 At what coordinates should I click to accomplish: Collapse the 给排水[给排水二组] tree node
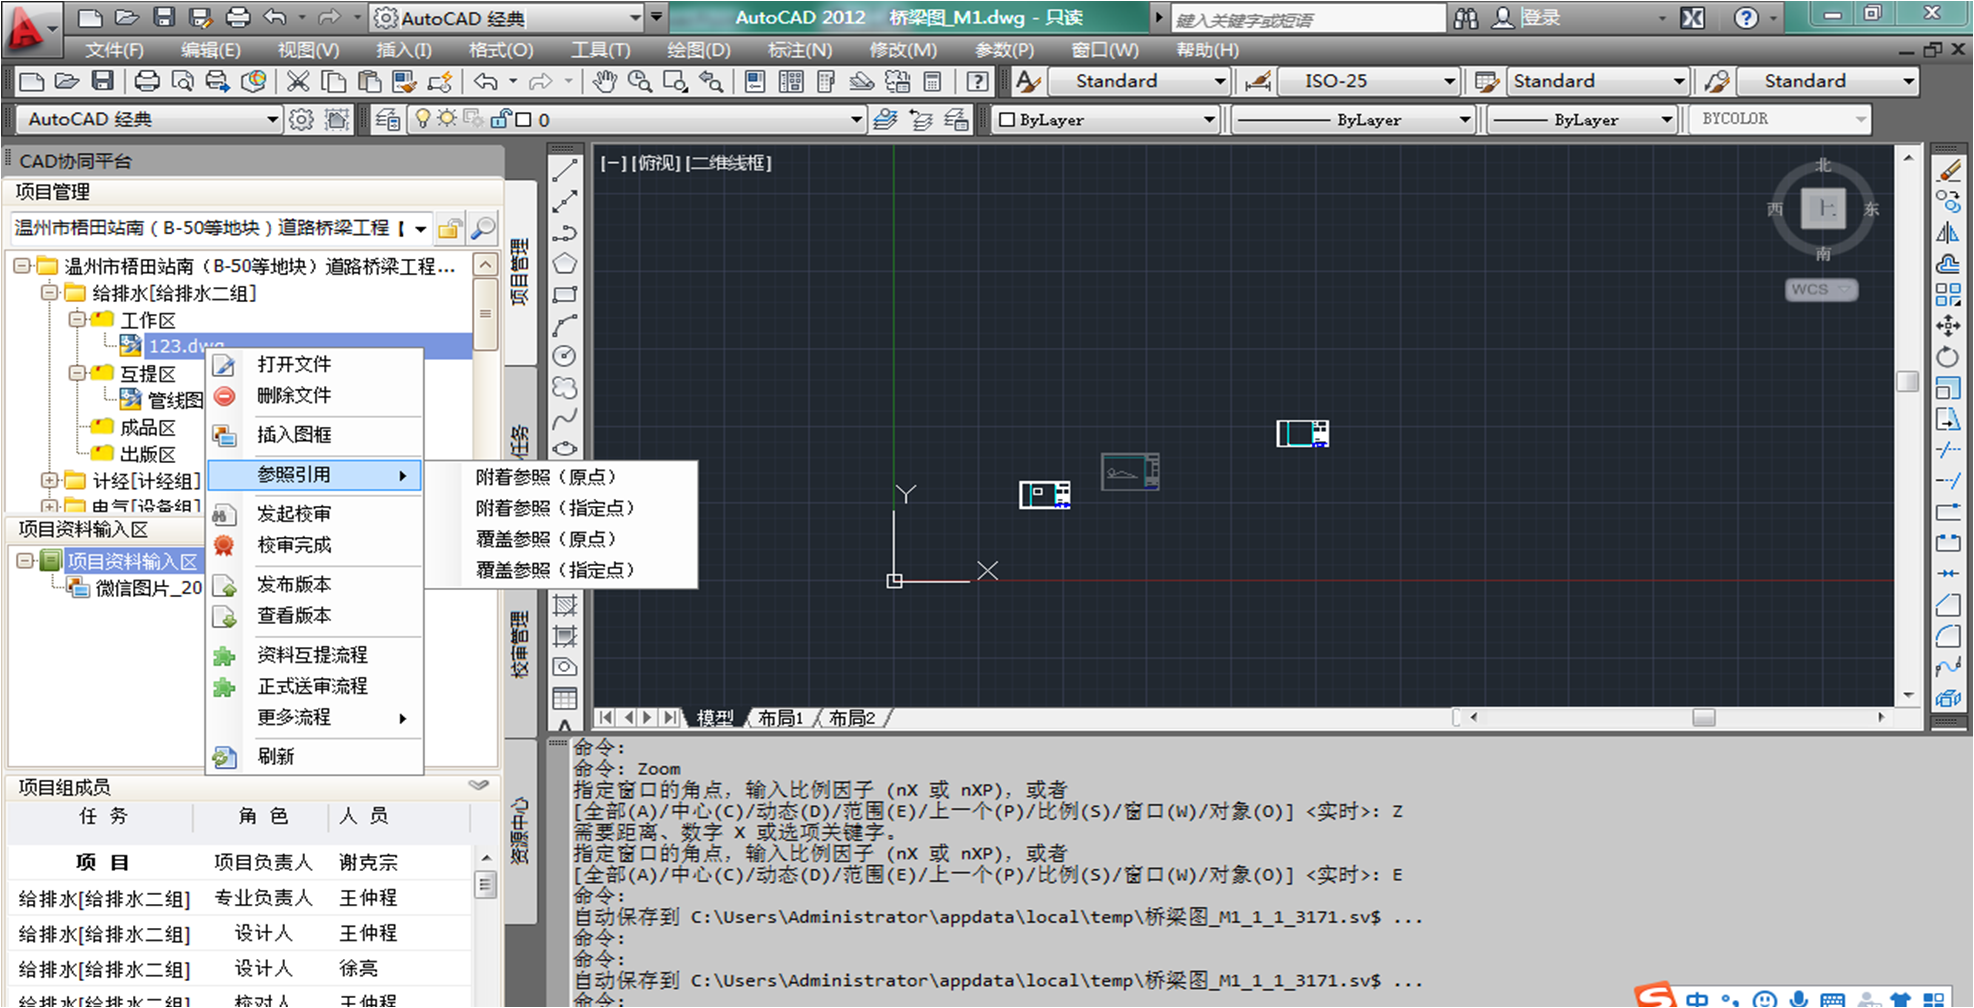tap(49, 293)
